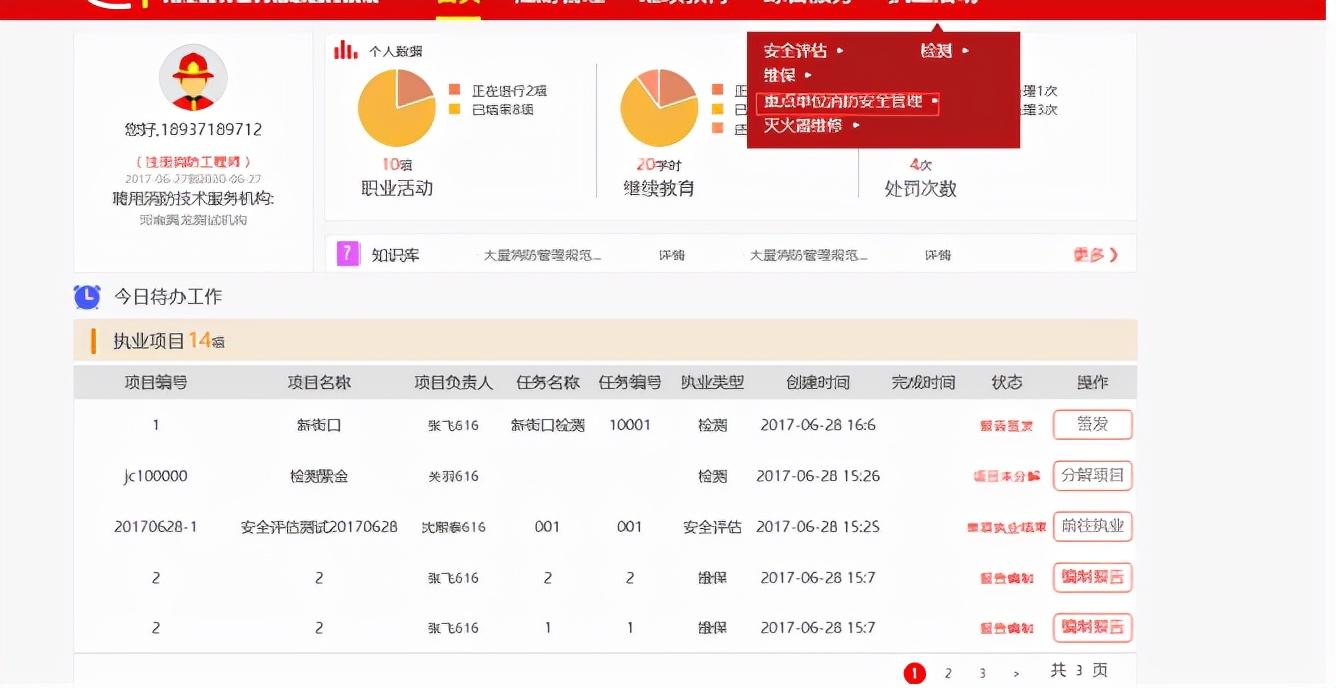Screen dimensions: 1336x688
Task: Click project number 20170628-1
Action: tap(155, 527)
